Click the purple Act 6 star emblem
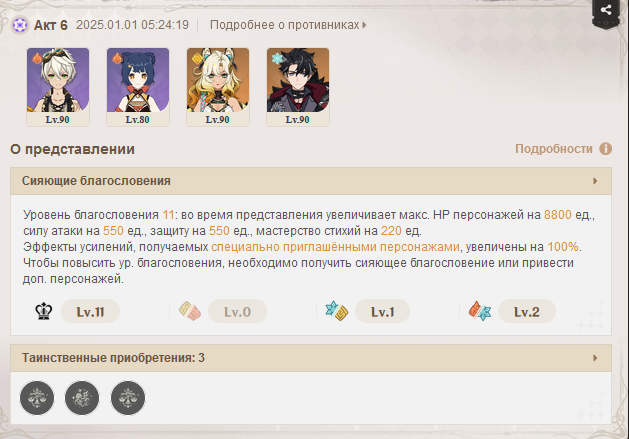 (x=20, y=25)
